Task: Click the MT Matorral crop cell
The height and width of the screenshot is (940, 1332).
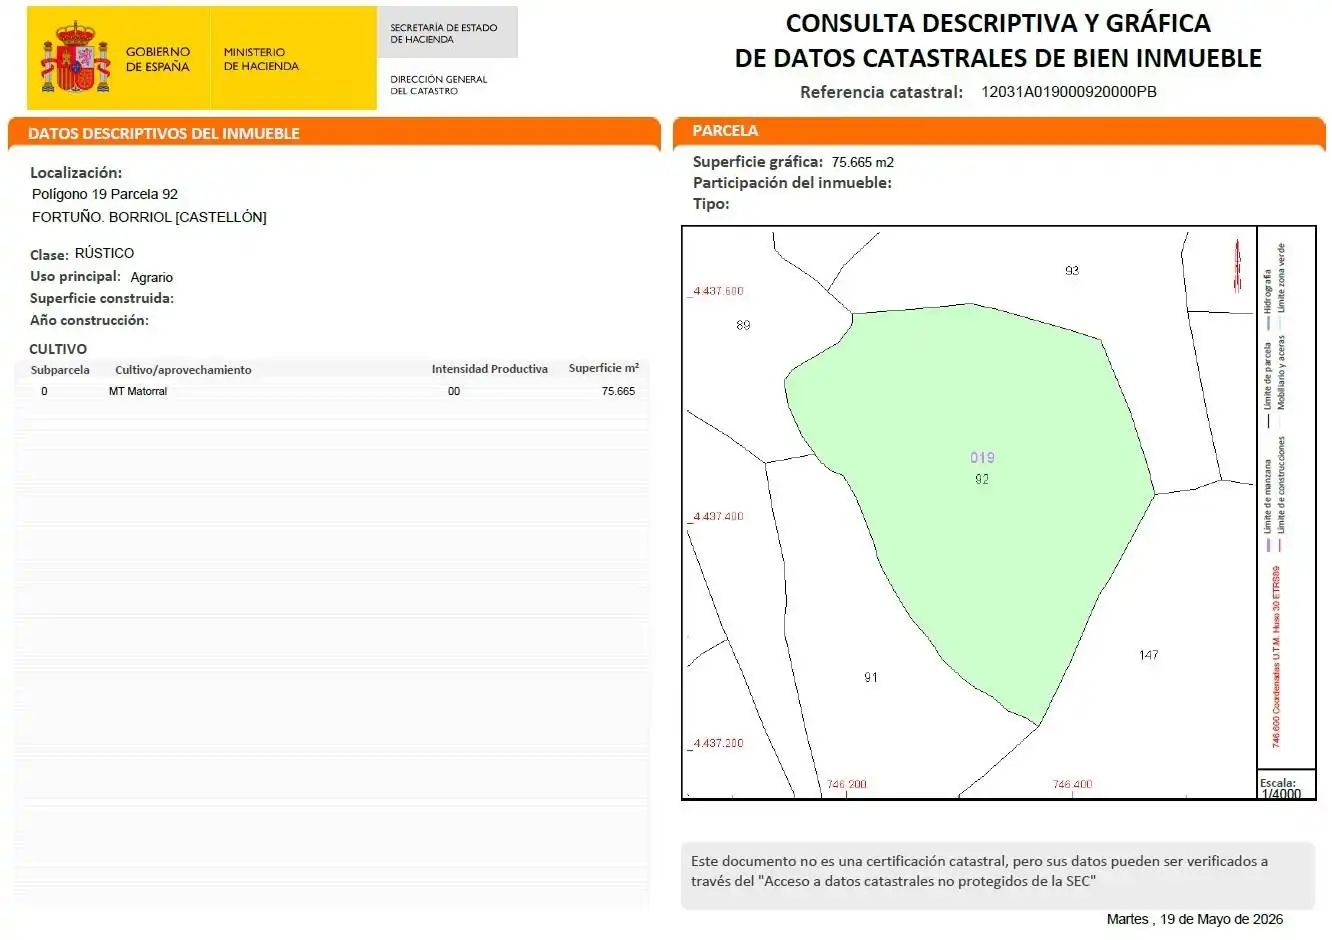Action: pos(138,391)
